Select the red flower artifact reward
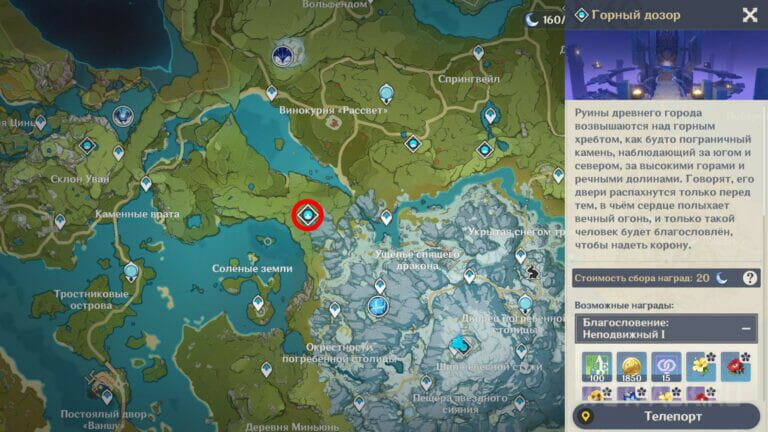The width and height of the screenshot is (768, 432). click(x=738, y=366)
